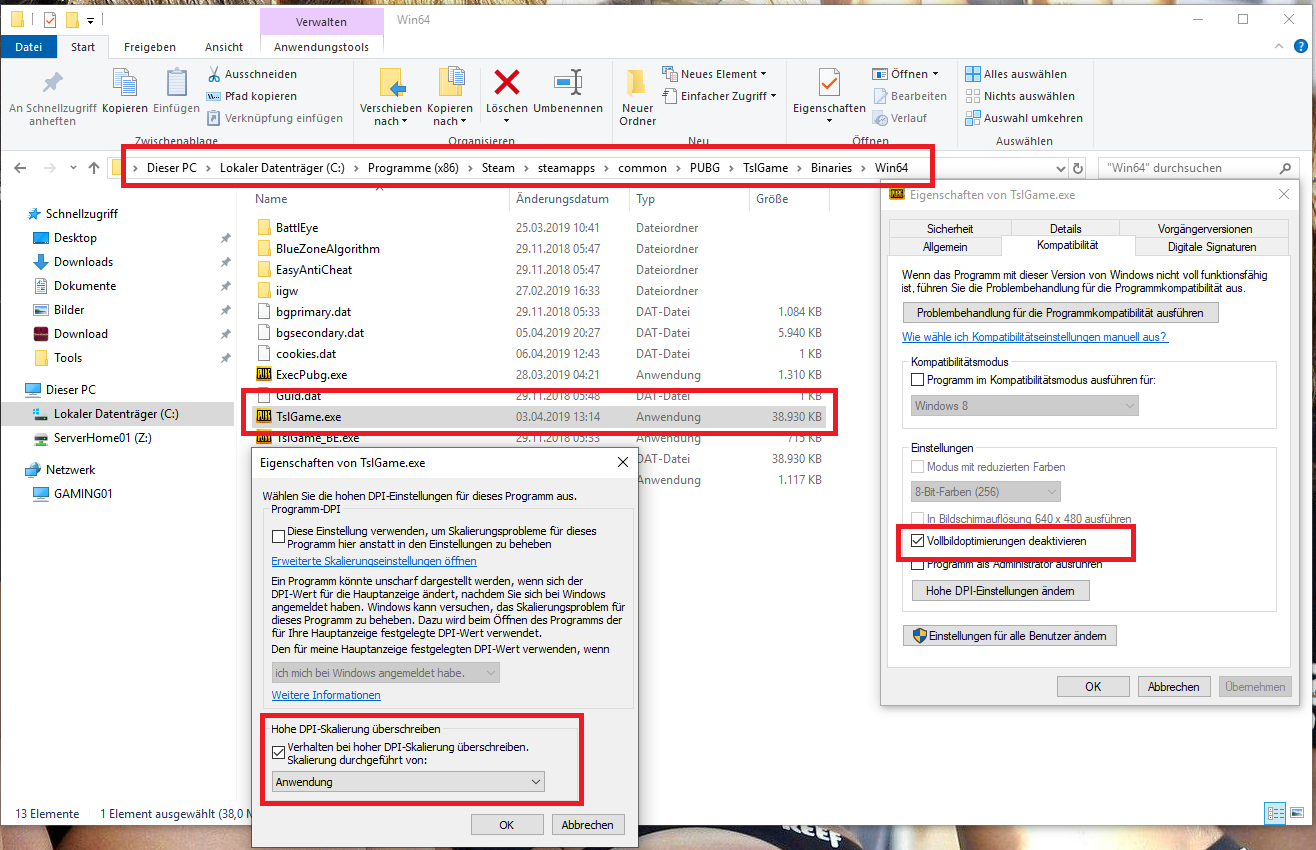Navigate up one folder with the up arrow
The image size is (1316, 850).
click(95, 168)
